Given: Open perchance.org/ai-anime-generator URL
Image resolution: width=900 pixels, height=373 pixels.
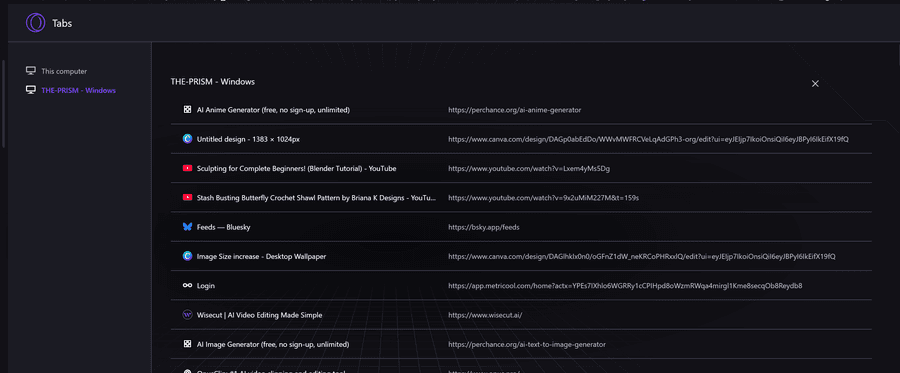Looking at the screenshot, I should point(514,110).
